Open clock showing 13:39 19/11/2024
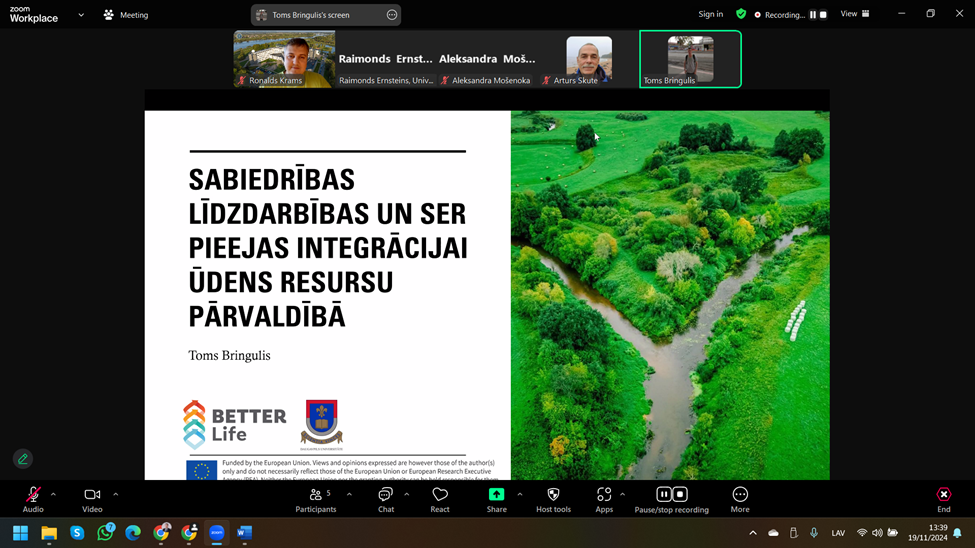975x548 pixels. coord(927,533)
